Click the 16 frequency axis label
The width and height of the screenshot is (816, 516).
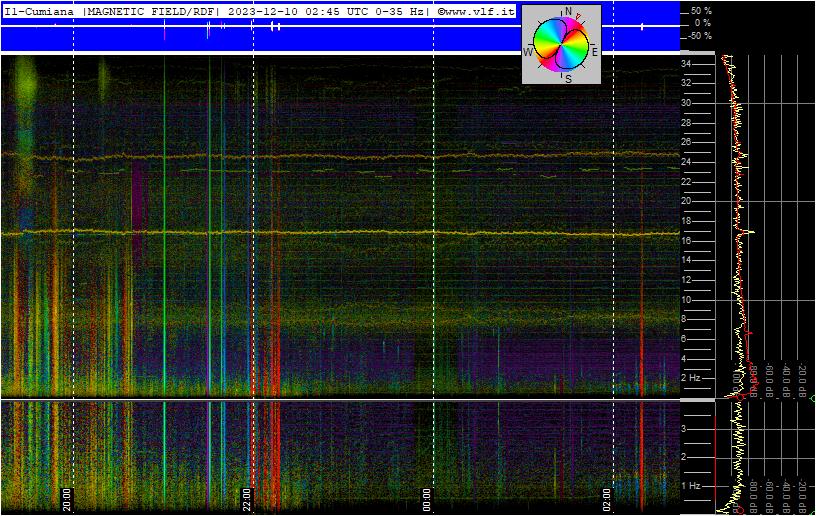(x=686, y=240)
